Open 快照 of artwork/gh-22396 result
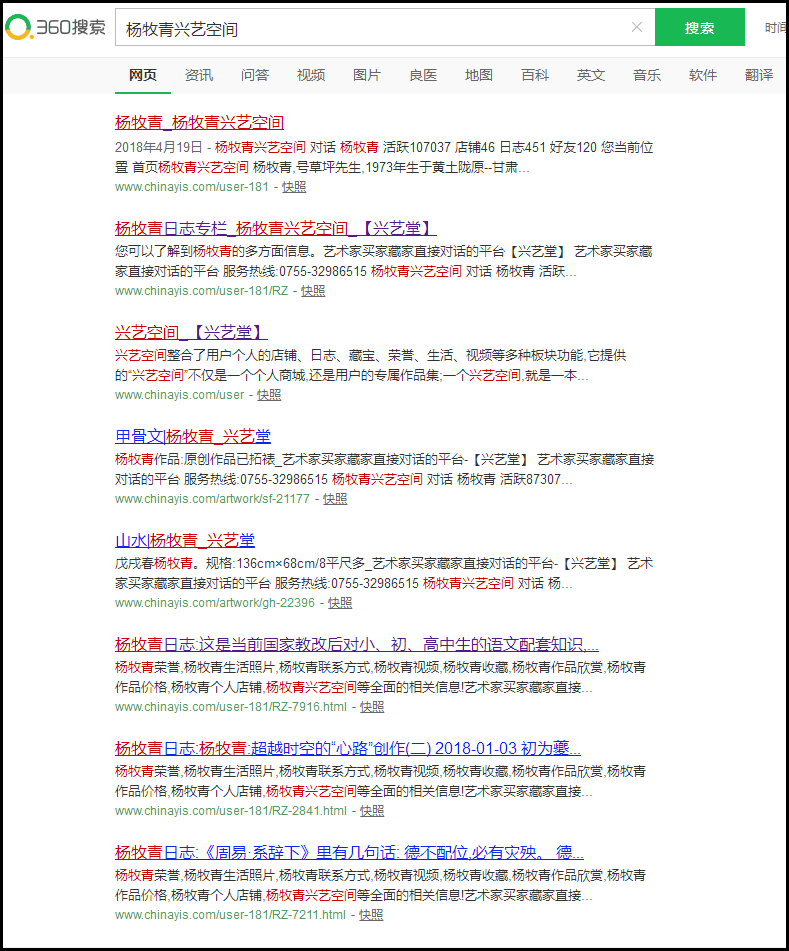 [x=340, y=603]
